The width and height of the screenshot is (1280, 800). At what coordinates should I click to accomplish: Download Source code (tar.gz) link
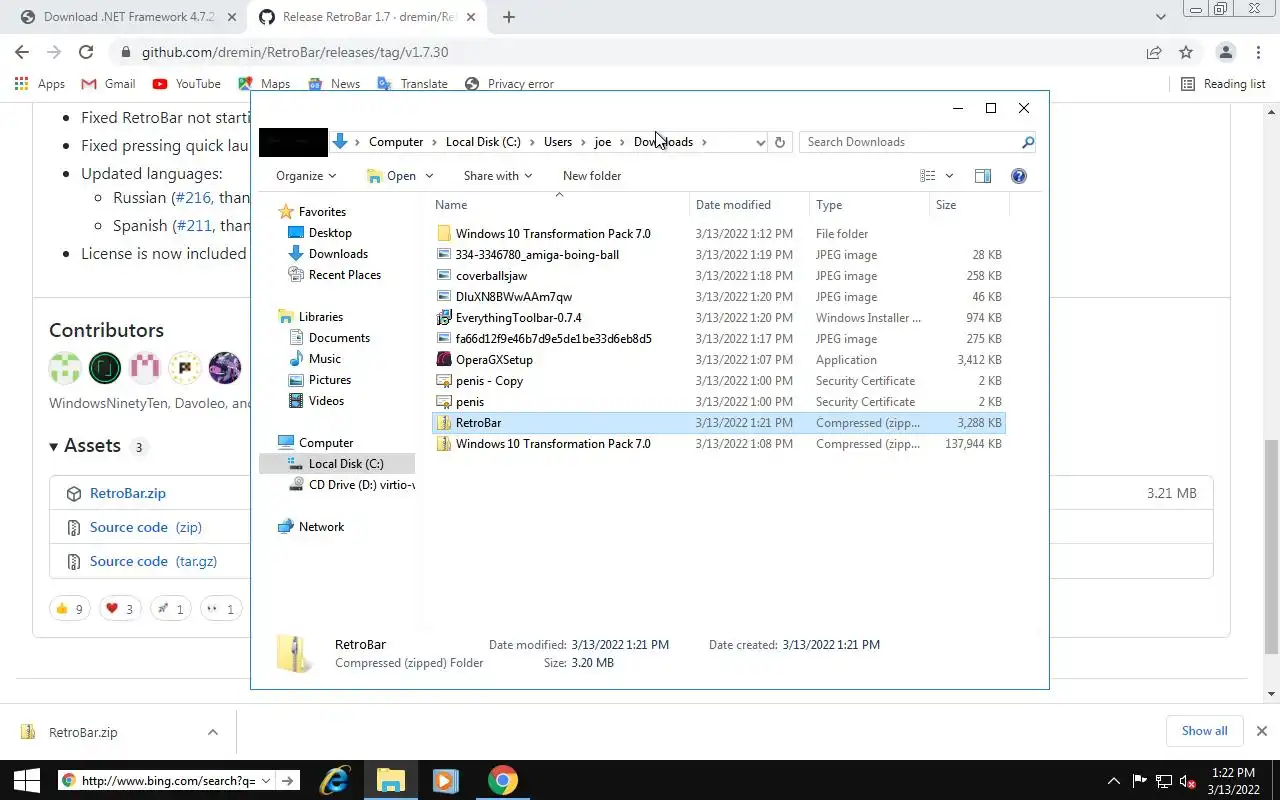pyautogui.click(x=153, y=561)
